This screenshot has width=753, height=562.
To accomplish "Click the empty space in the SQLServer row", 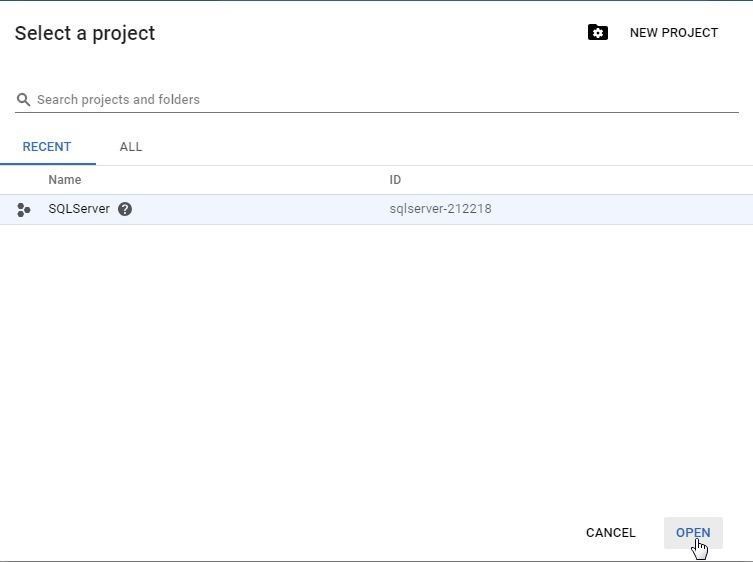I will [x=260, y=209].
